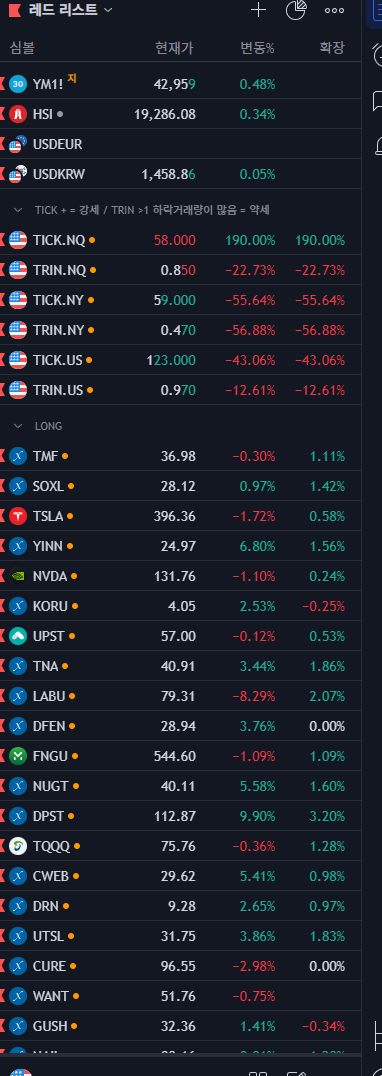Click the add symbol plus icon
Image resolution: width=382 pixels, height=1076 pixels.
[x=258, y=10]
